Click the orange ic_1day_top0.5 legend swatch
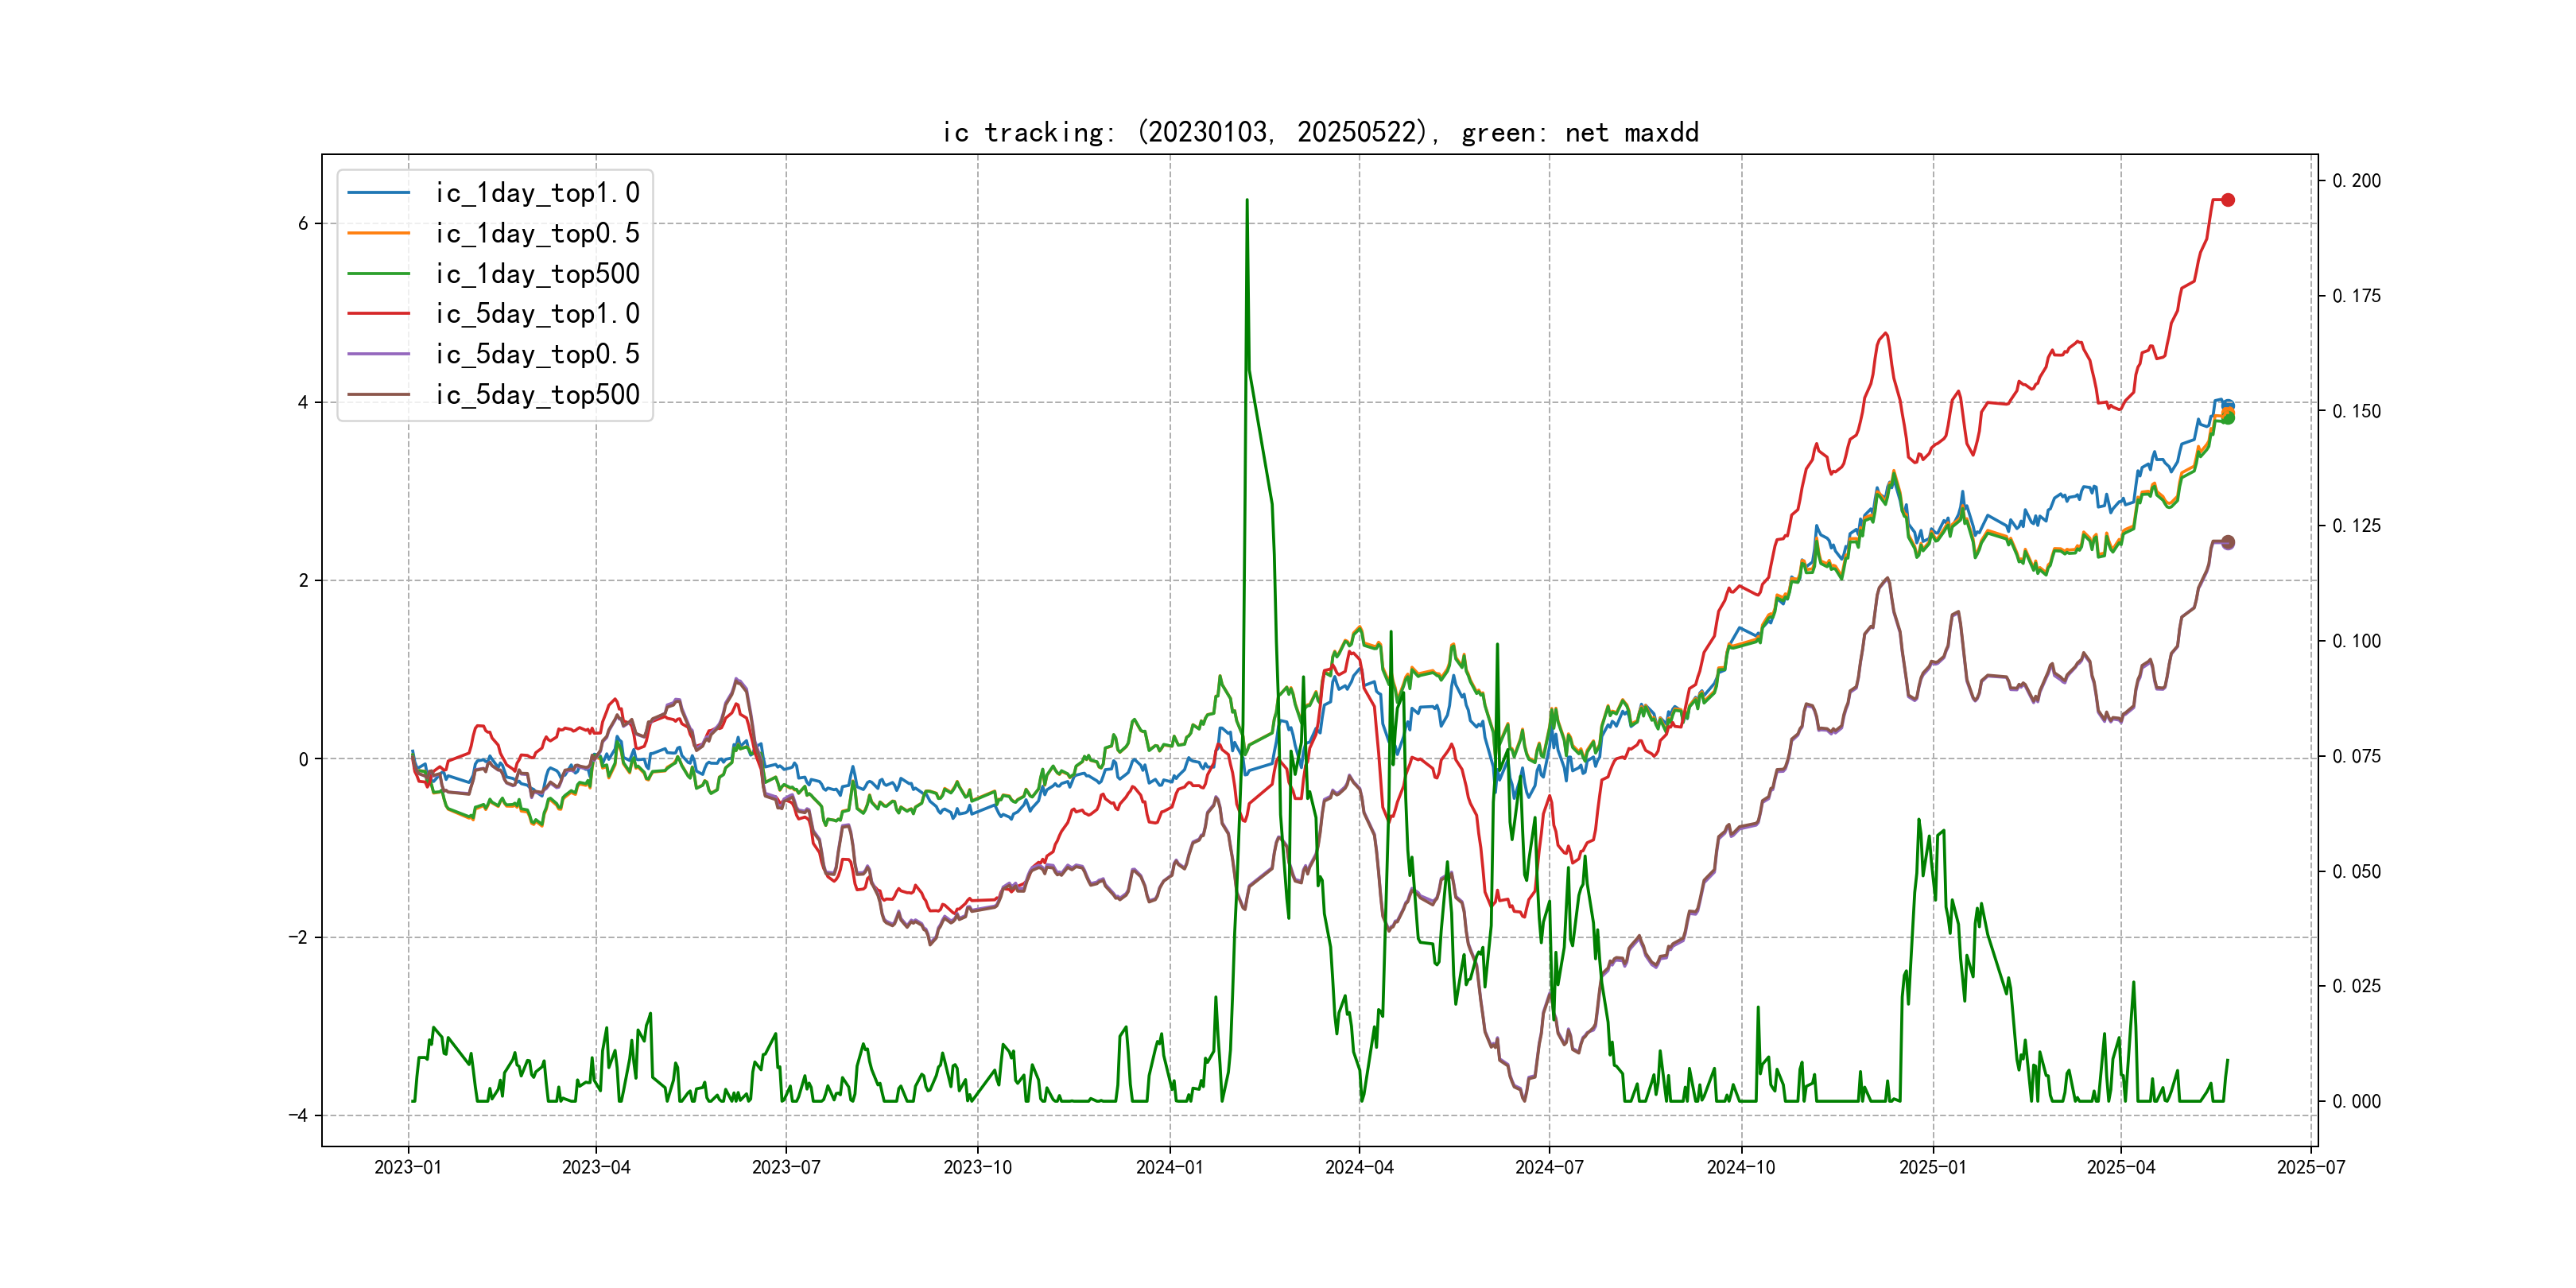Screen dimensions: 2576x1288 [x=379, y=233]
